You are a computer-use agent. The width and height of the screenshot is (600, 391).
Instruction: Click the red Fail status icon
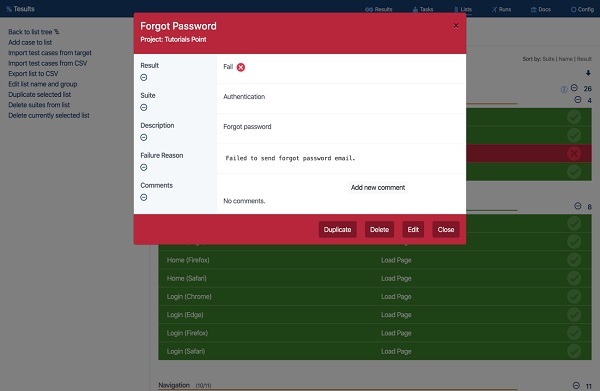click(241, 67)
